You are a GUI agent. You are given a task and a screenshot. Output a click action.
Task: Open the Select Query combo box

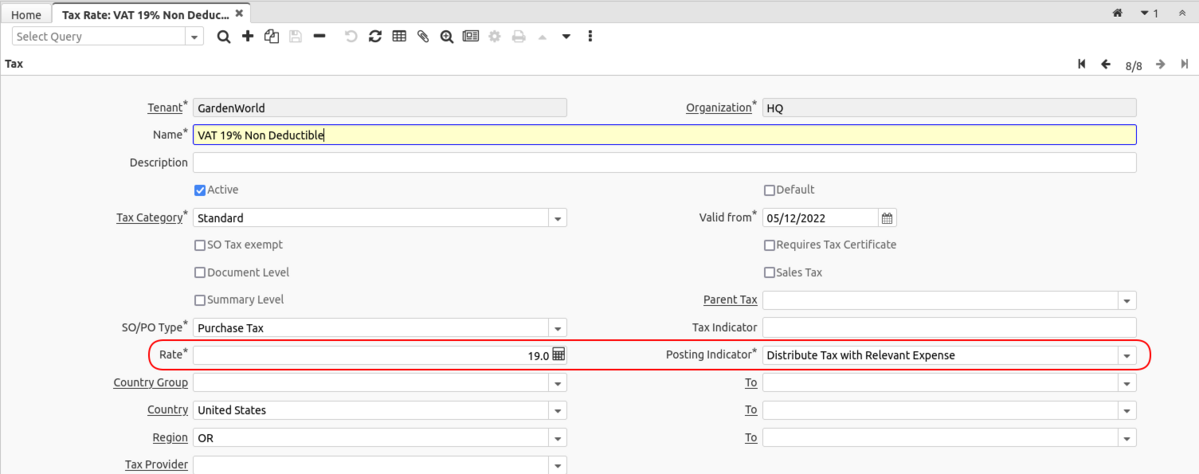click(x=194, y=36)
